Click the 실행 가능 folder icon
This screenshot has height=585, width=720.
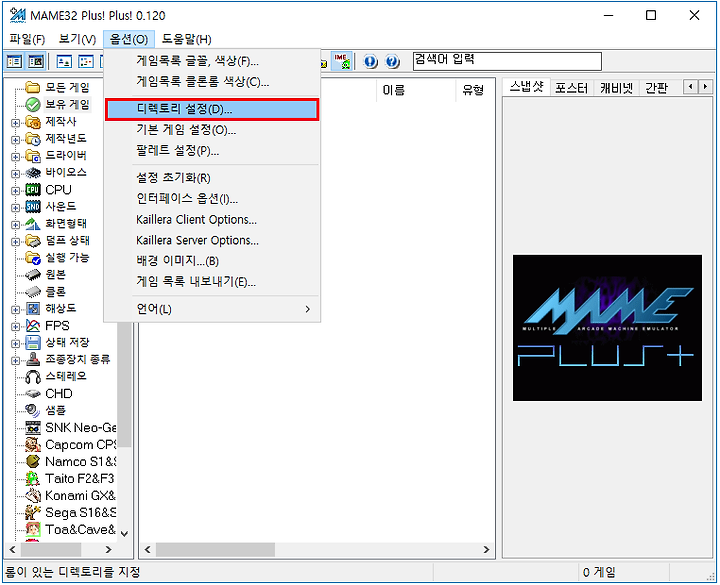33,258
